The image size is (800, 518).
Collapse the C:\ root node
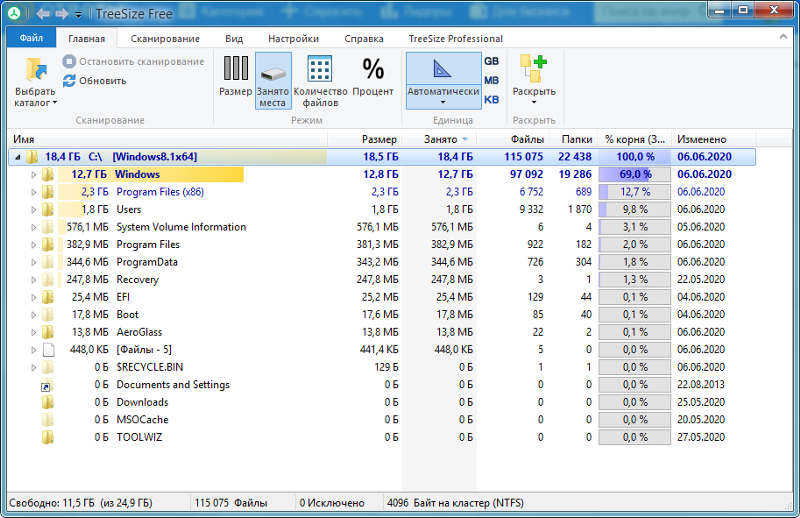[18, 157]
